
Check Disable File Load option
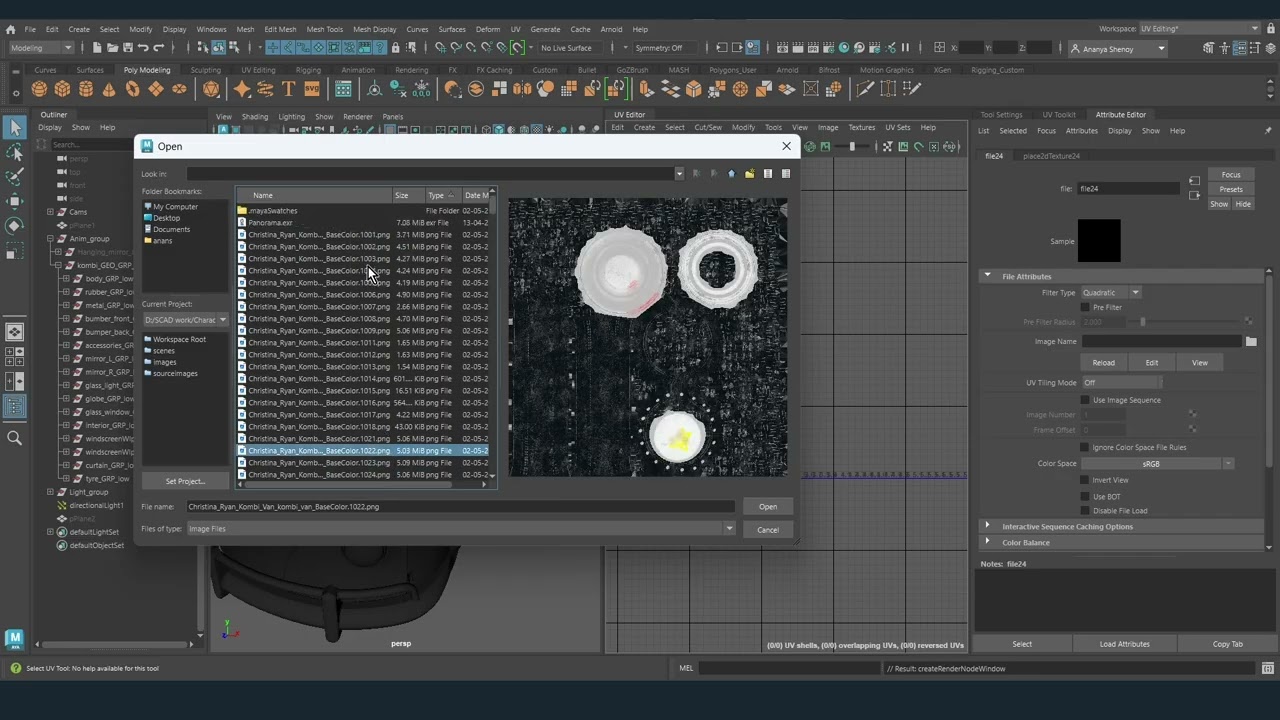(x=1085, y=511)
